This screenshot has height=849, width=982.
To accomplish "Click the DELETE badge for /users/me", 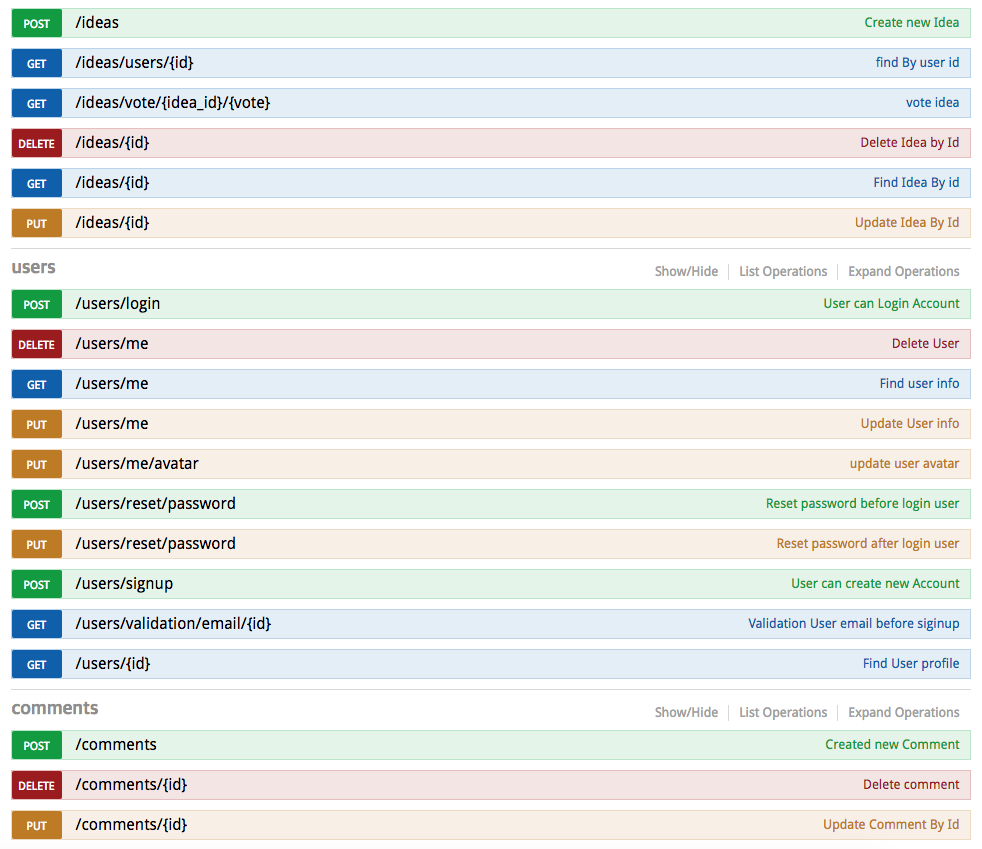I will coord(36,344).
